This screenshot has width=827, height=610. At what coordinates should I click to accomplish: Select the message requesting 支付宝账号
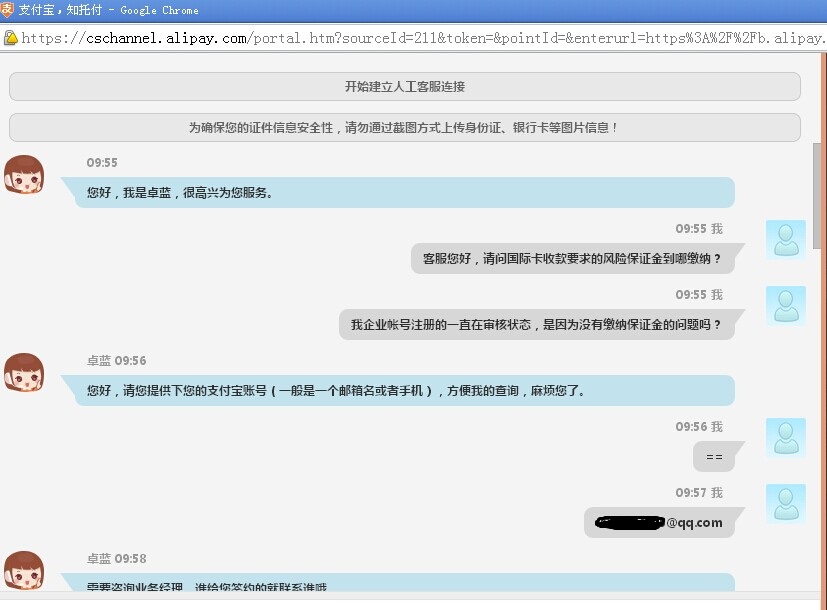tap(404, 391)
